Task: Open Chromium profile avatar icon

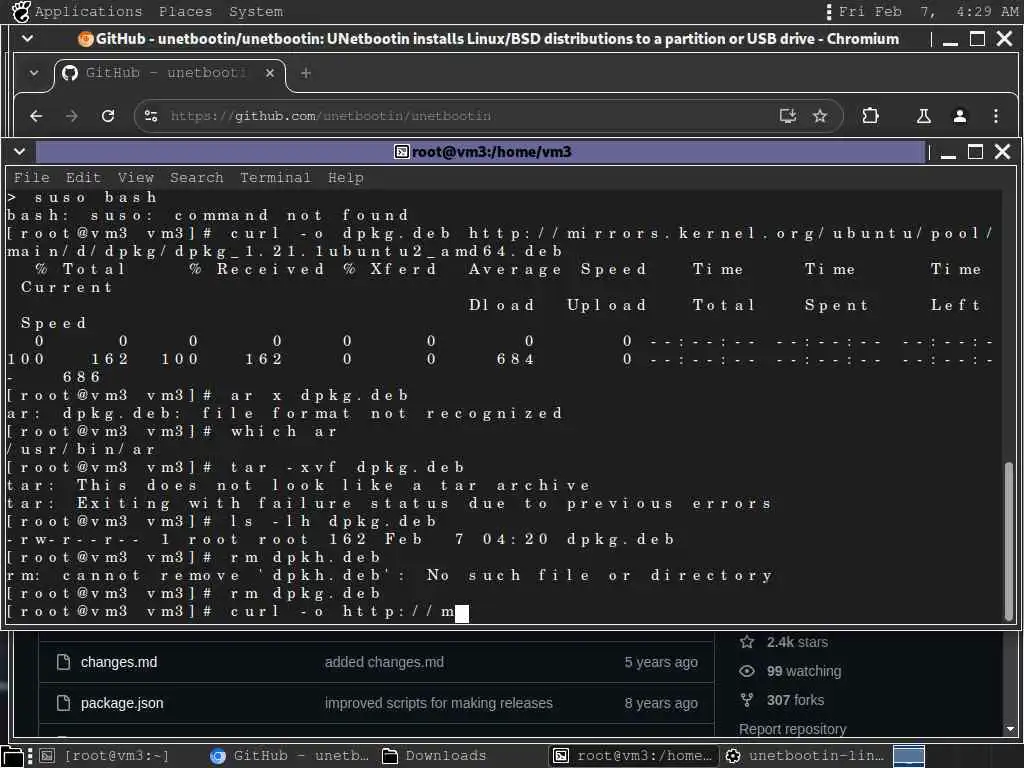Action: [959, 116]
